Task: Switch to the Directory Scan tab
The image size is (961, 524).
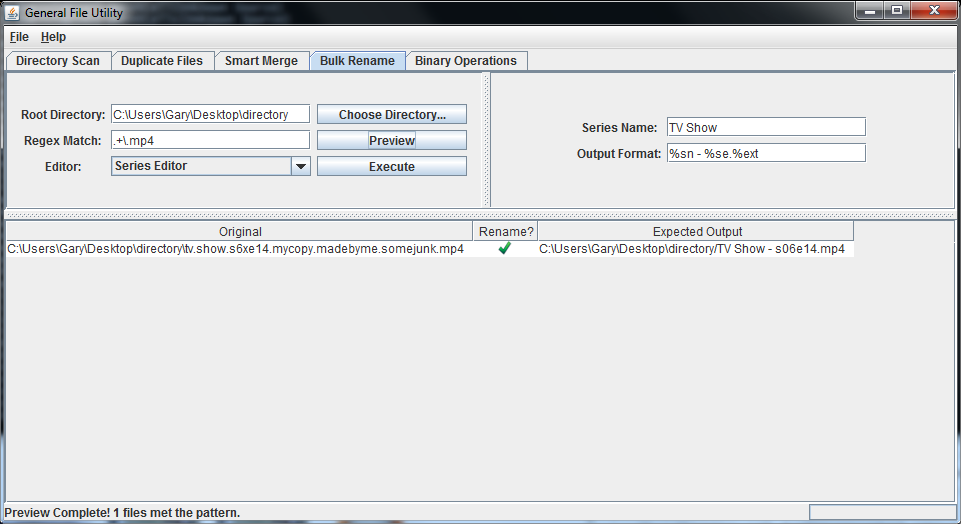Action: click(x=58, y=61)
